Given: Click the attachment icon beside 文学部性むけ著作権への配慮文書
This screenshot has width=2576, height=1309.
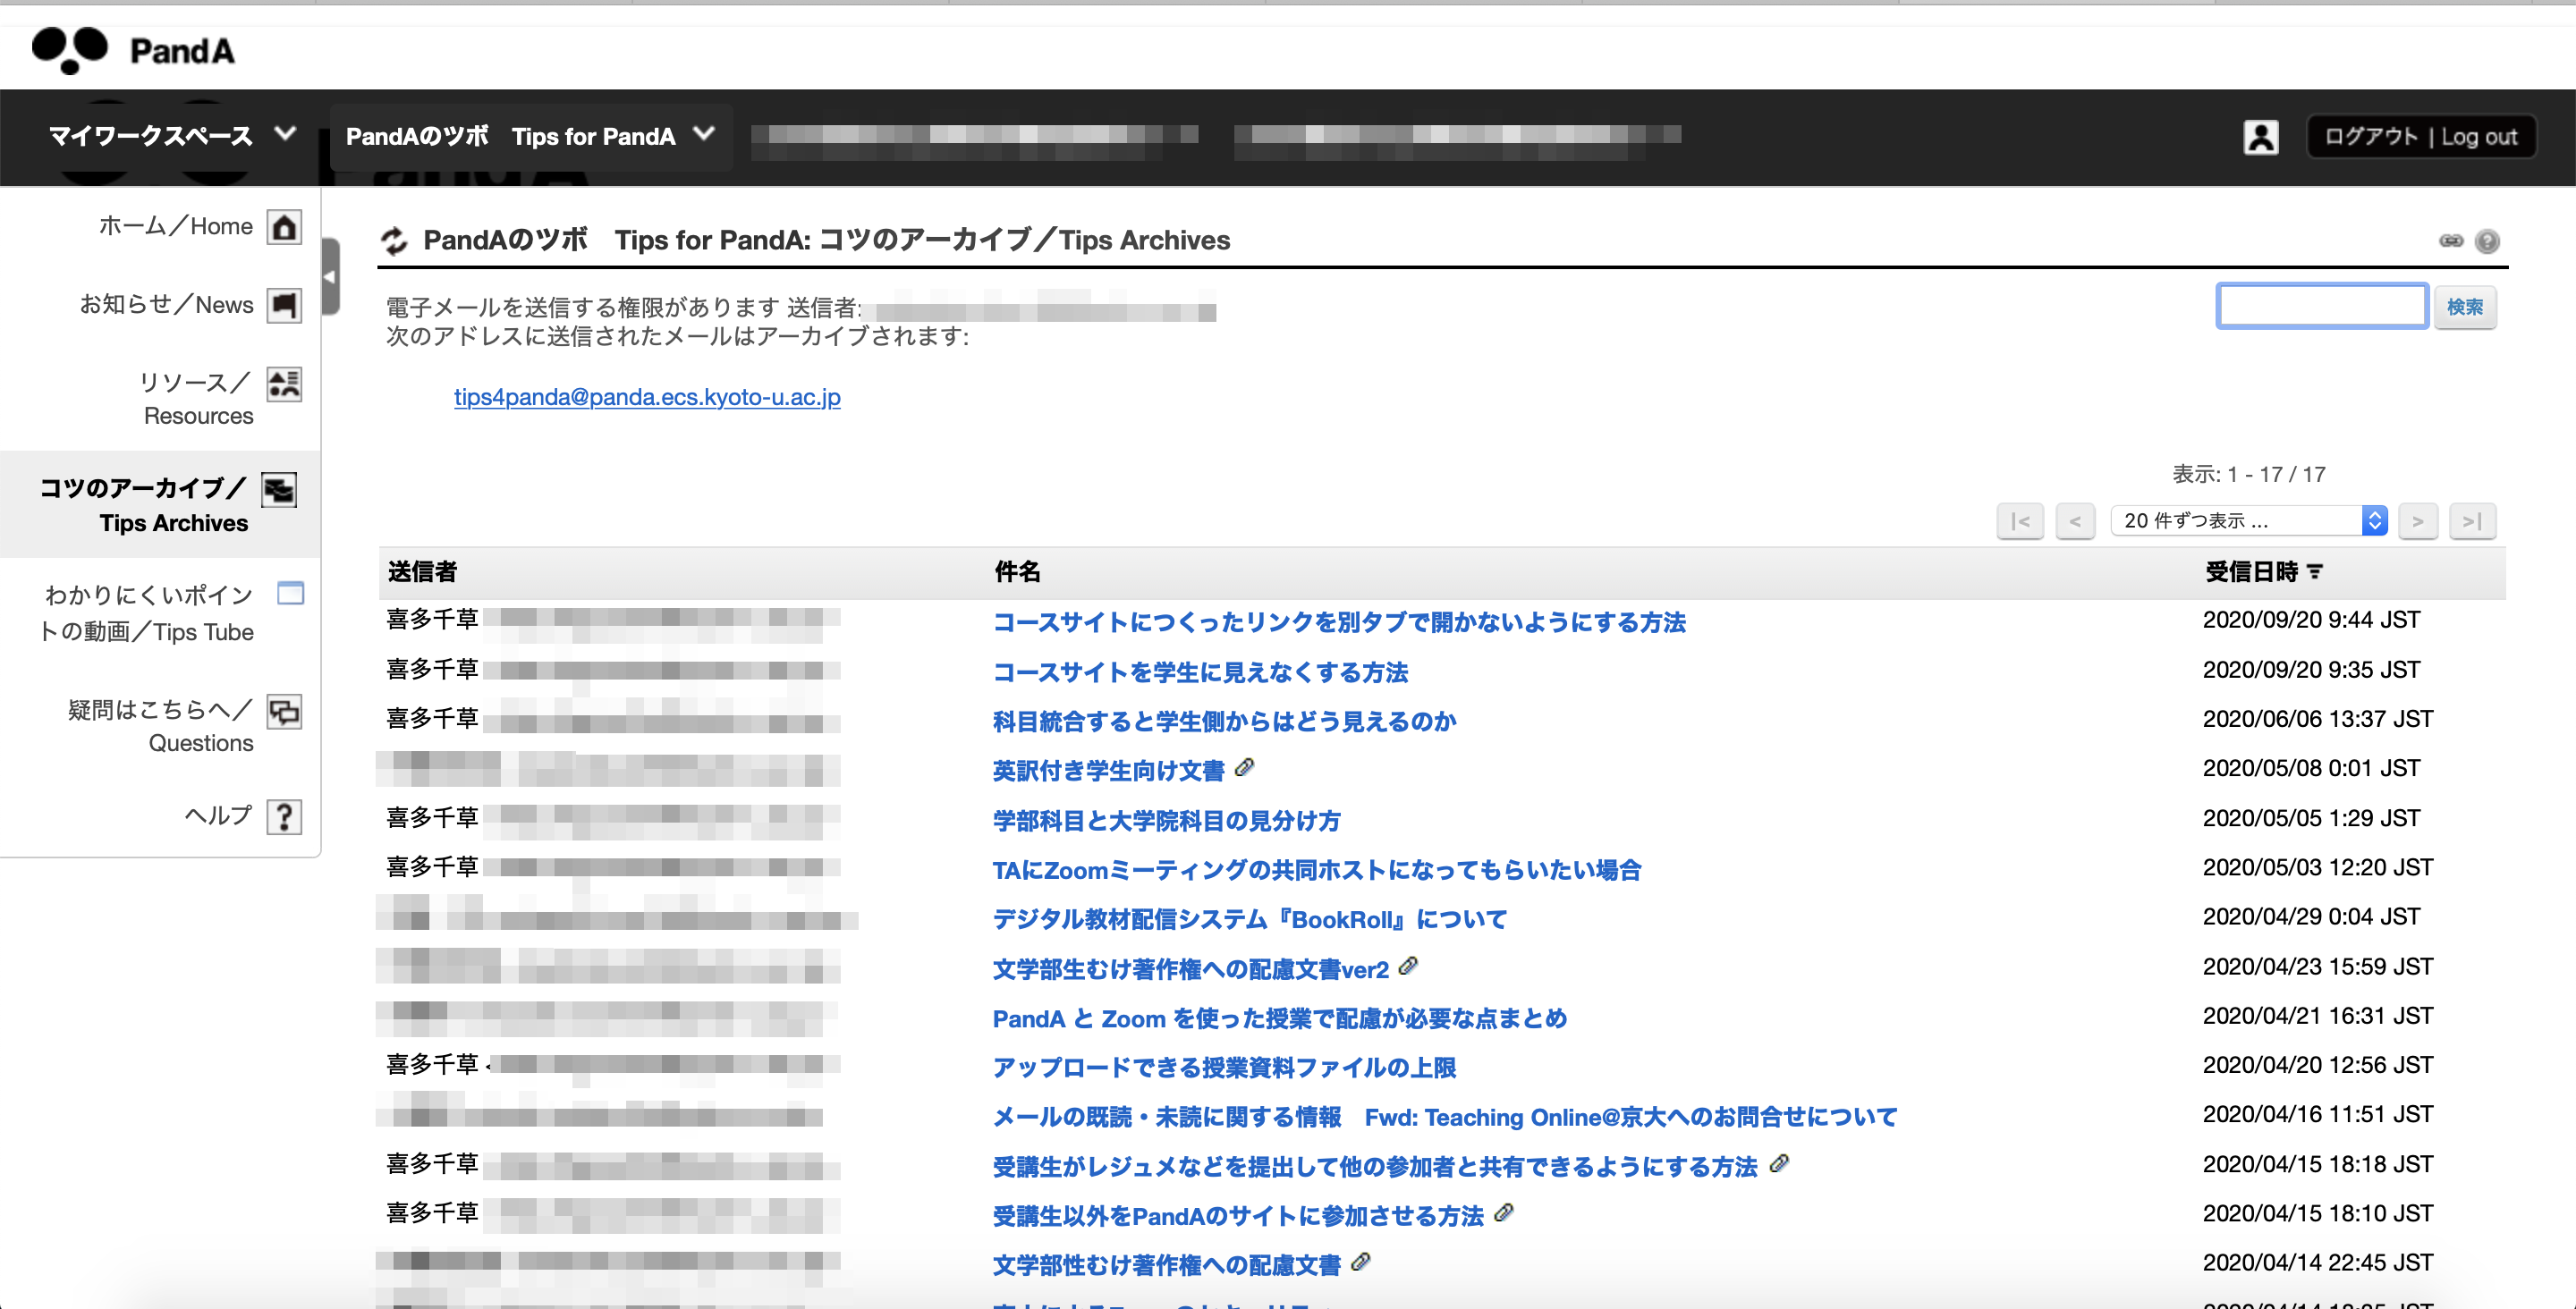Looking at the screenshot, I should pos(1360,1262).
